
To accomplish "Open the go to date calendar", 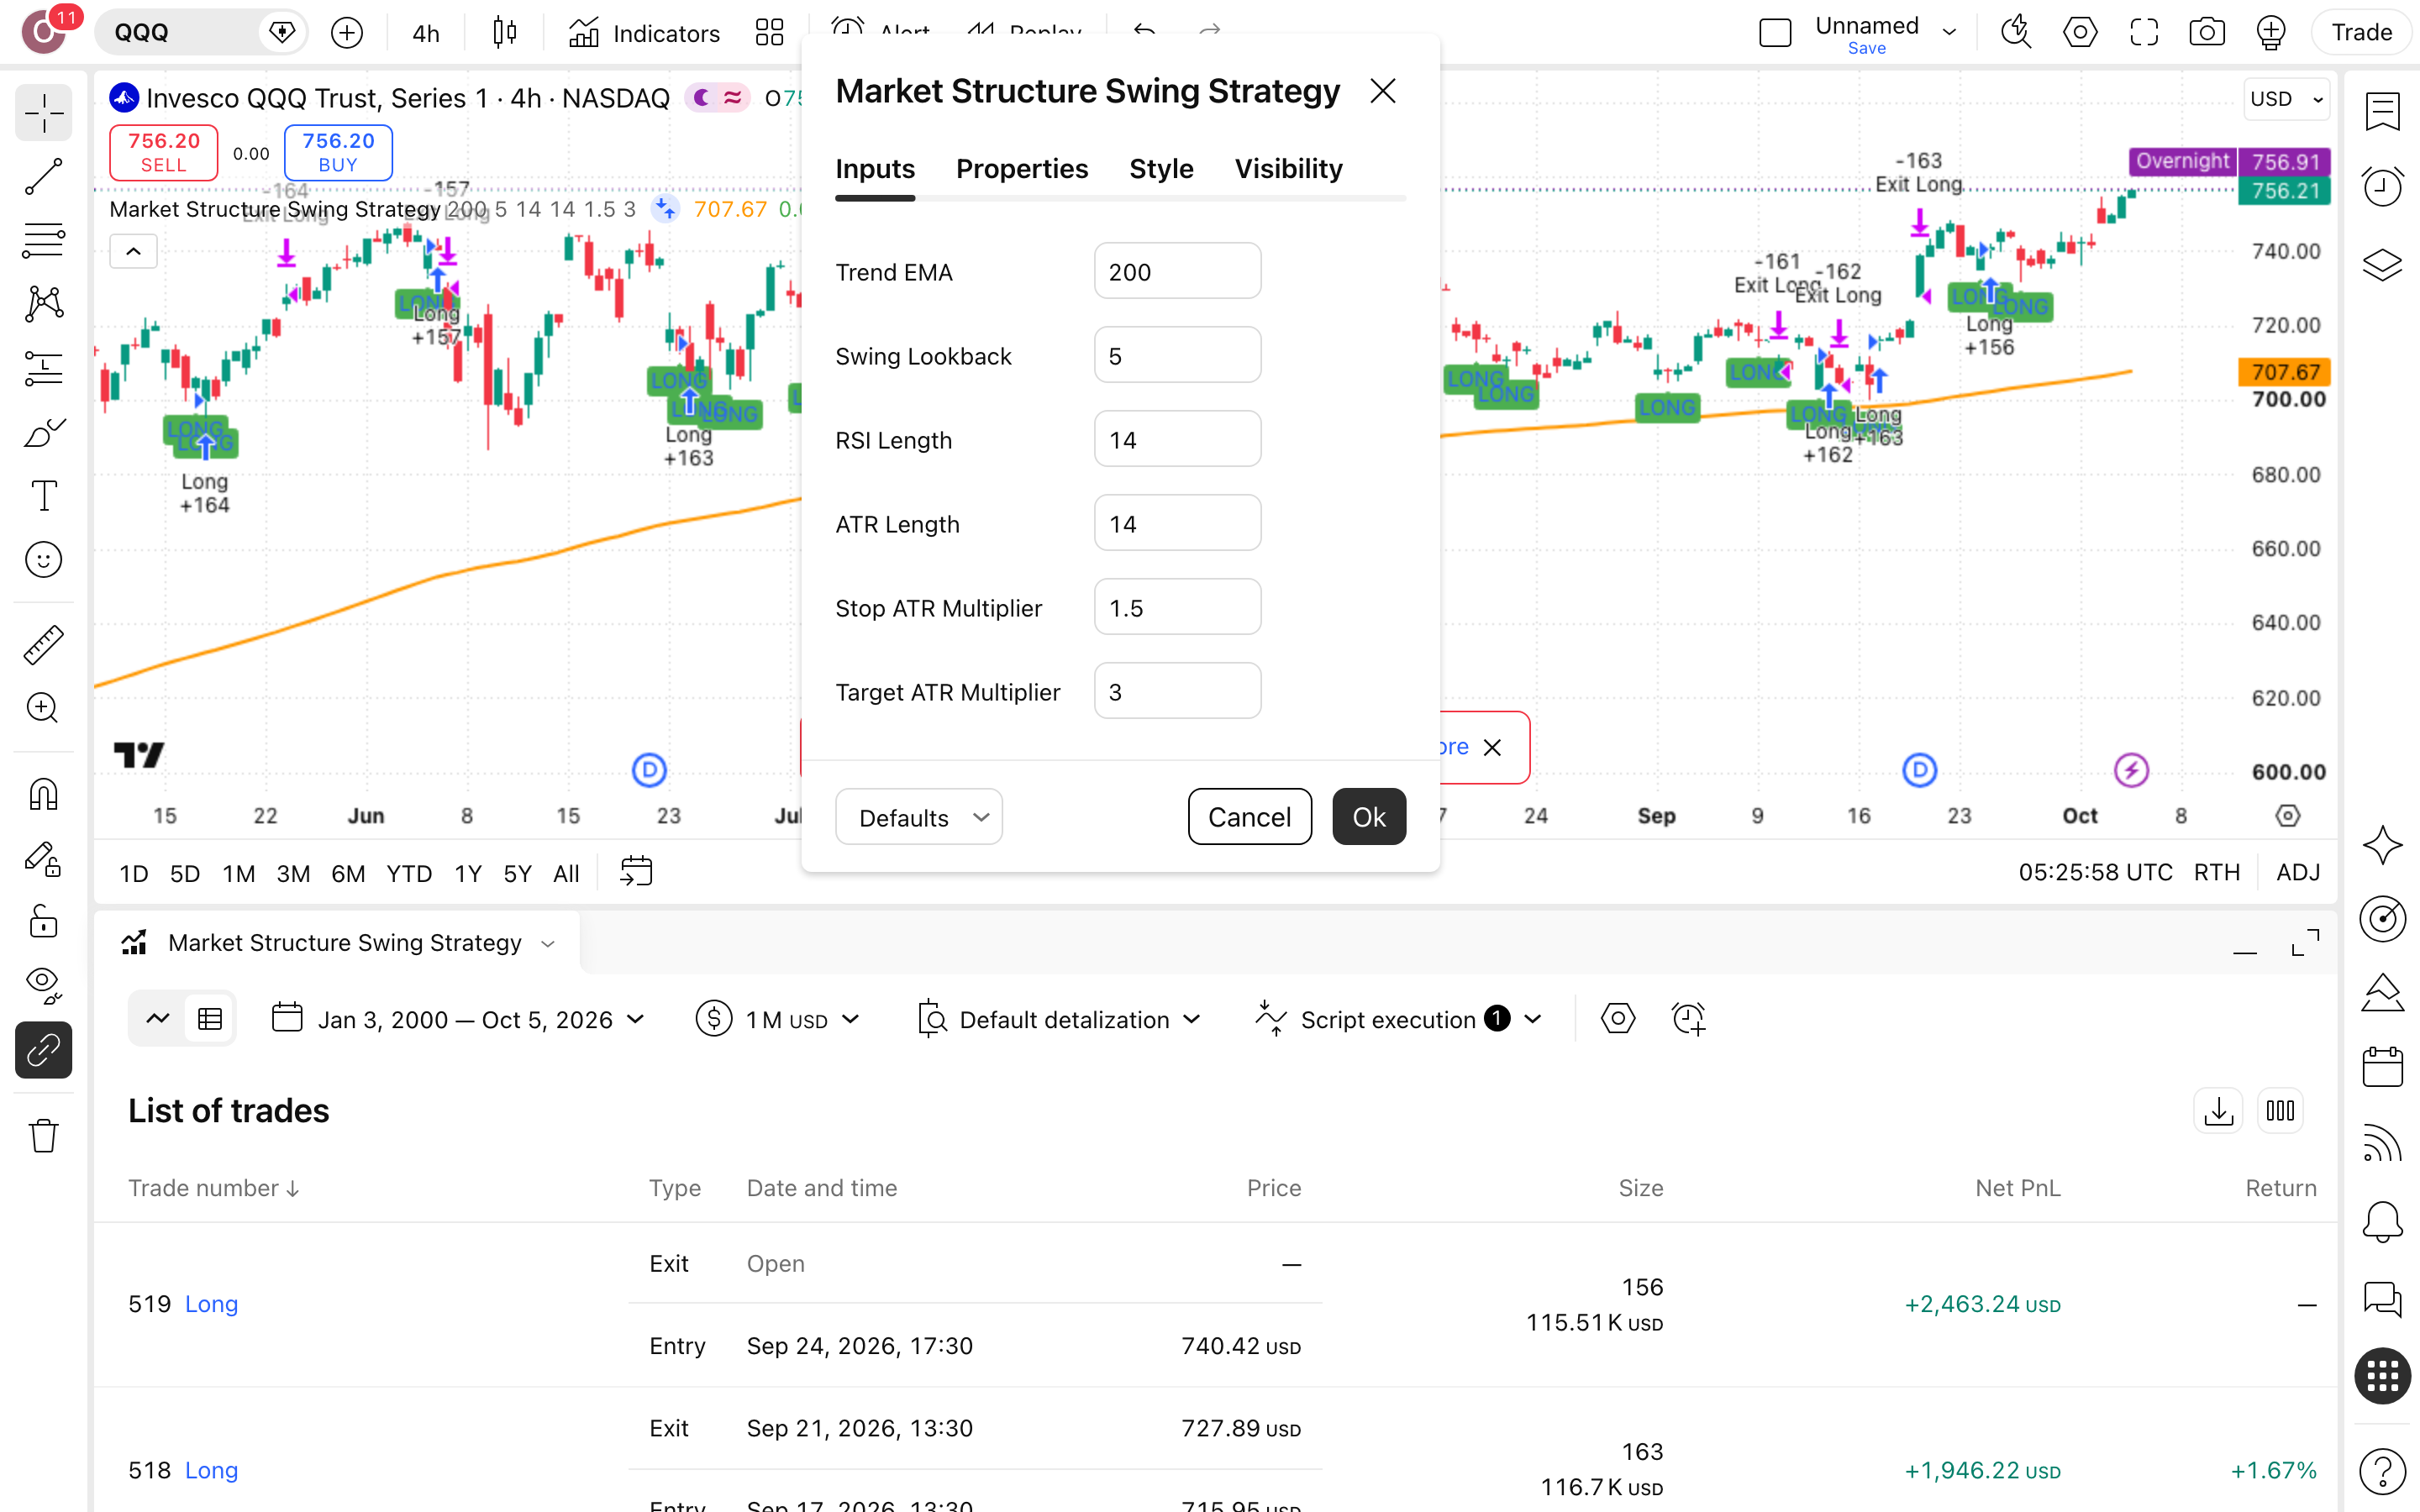I will coord(636,871).
